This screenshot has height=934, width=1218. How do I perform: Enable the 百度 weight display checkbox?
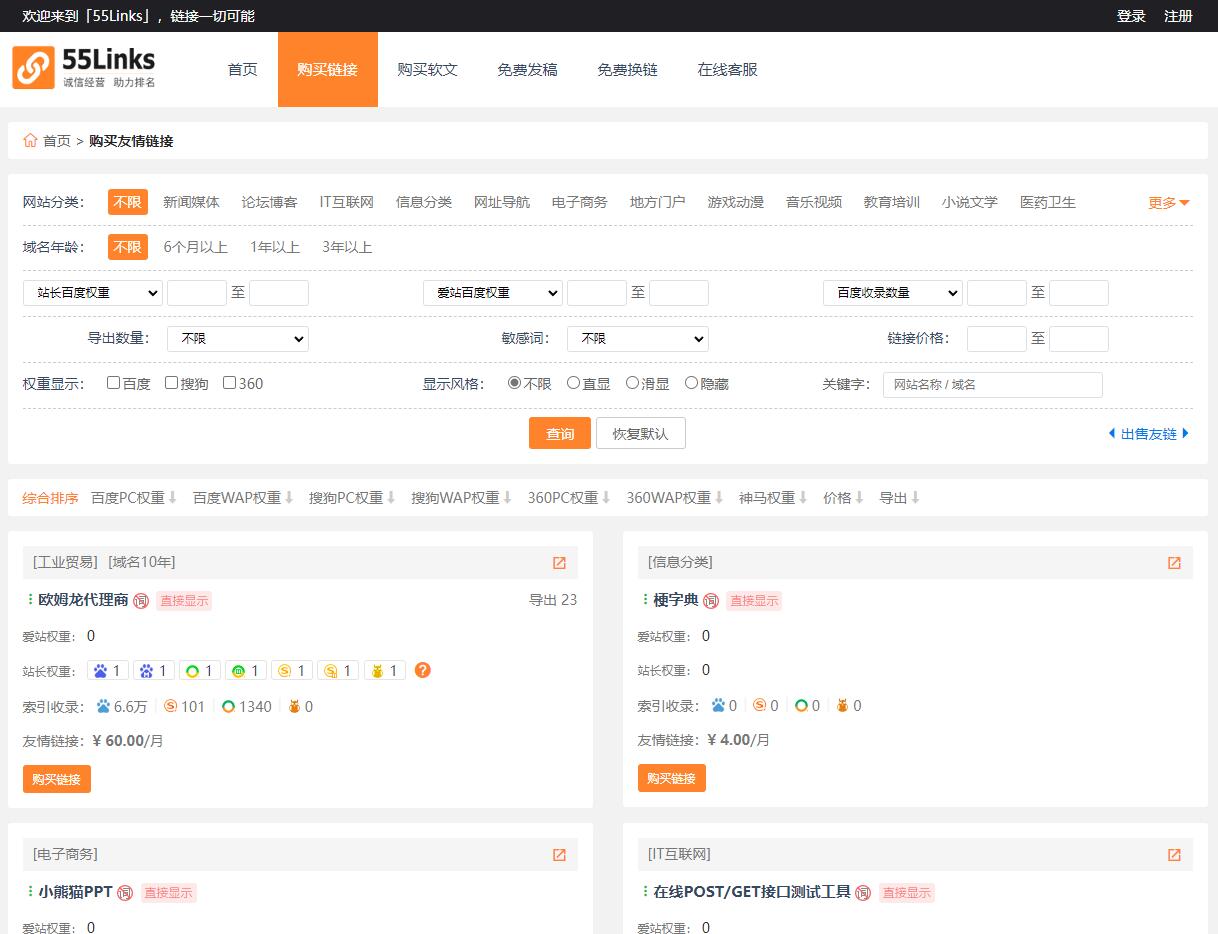(x=114, y=383)
